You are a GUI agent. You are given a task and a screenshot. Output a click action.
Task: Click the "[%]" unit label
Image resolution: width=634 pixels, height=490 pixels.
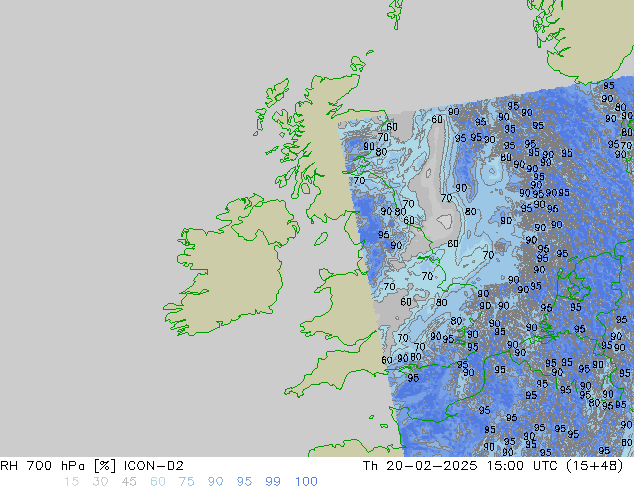[104, 466]
